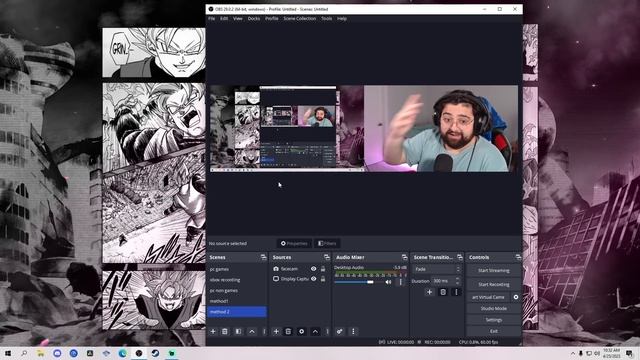640x360 pixels.
Task: Enable Studio Mode
Action: click(x=493, y=309)
